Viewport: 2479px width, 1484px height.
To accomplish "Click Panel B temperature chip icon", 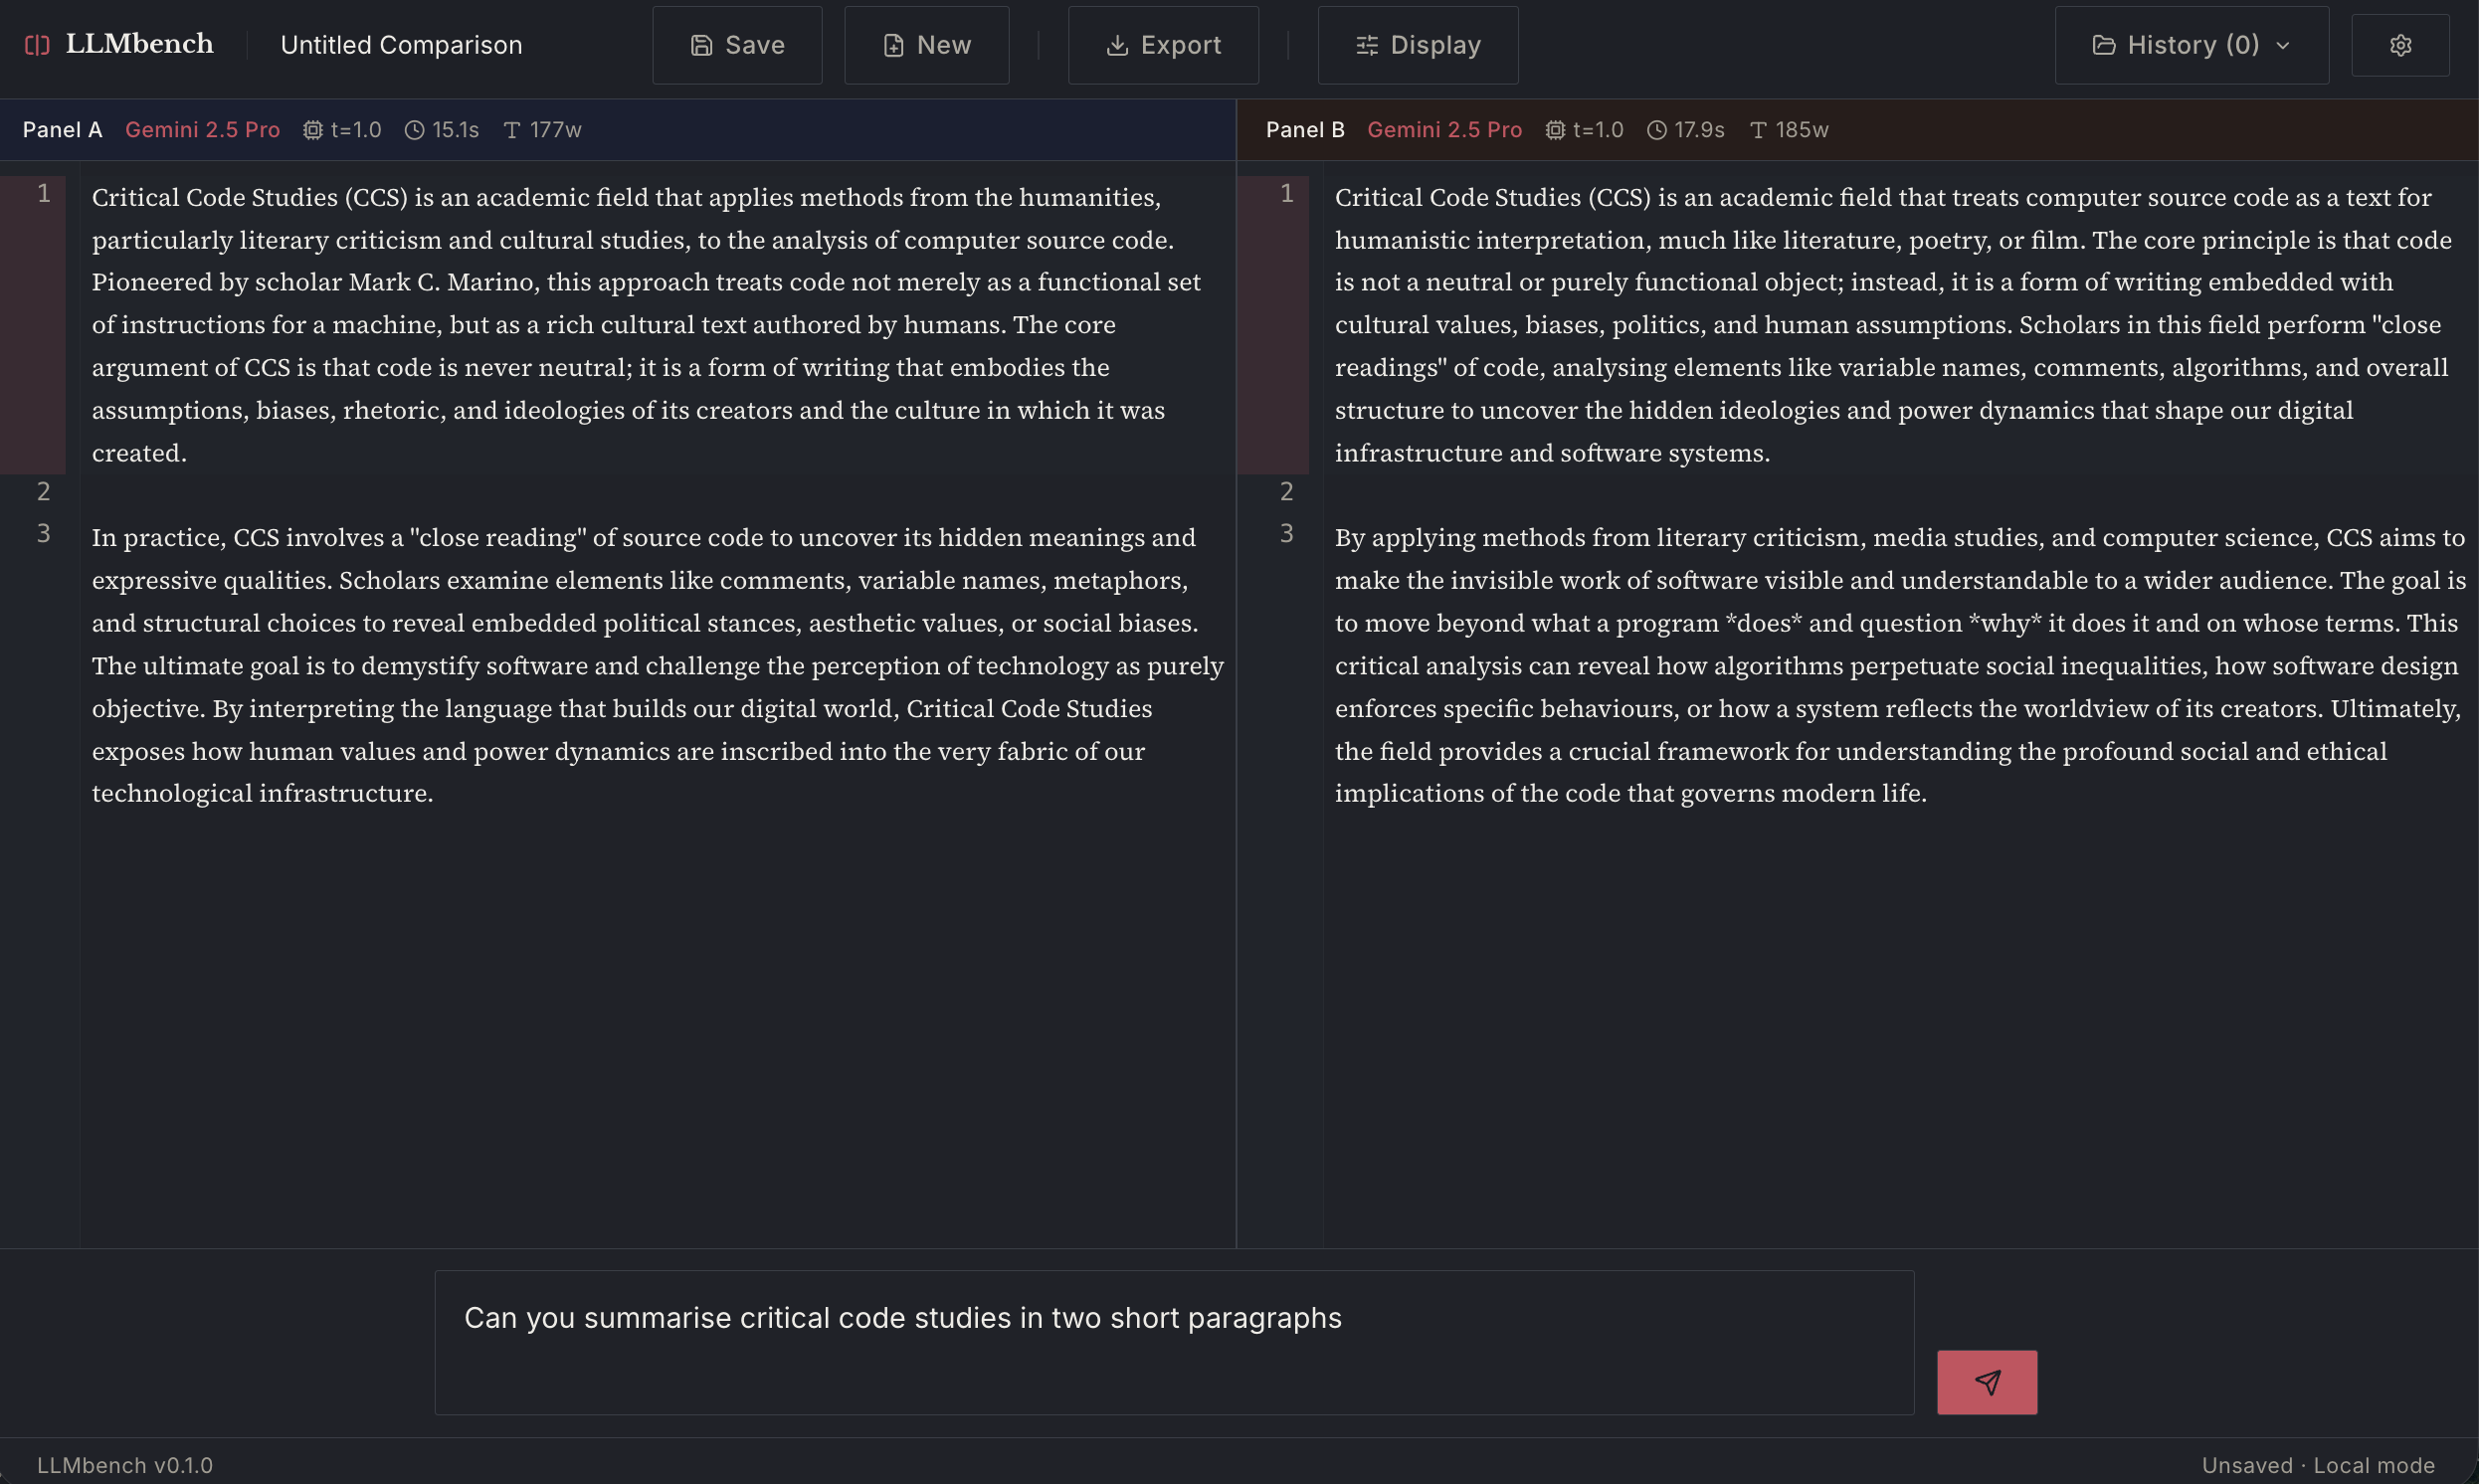I will 1555,130.
